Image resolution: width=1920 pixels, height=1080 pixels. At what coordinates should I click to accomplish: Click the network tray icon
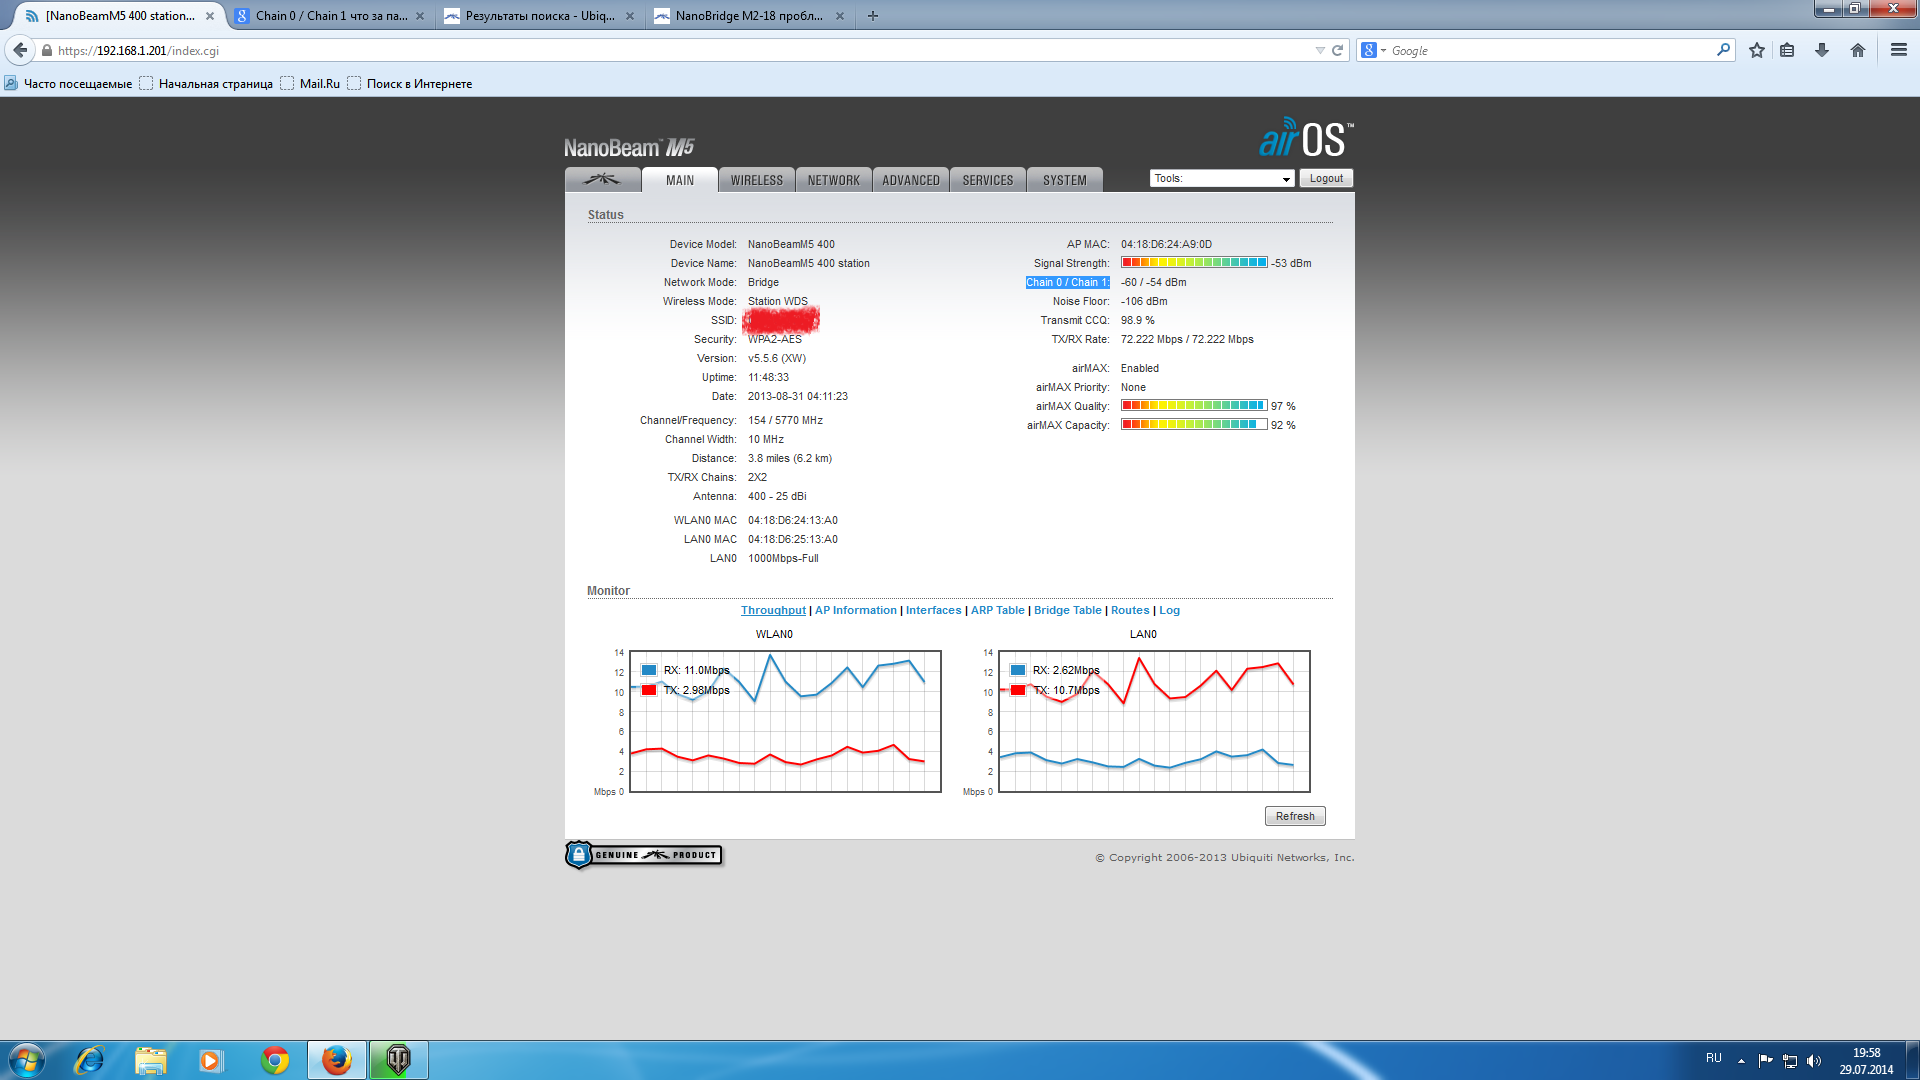click(1790, 1061)
